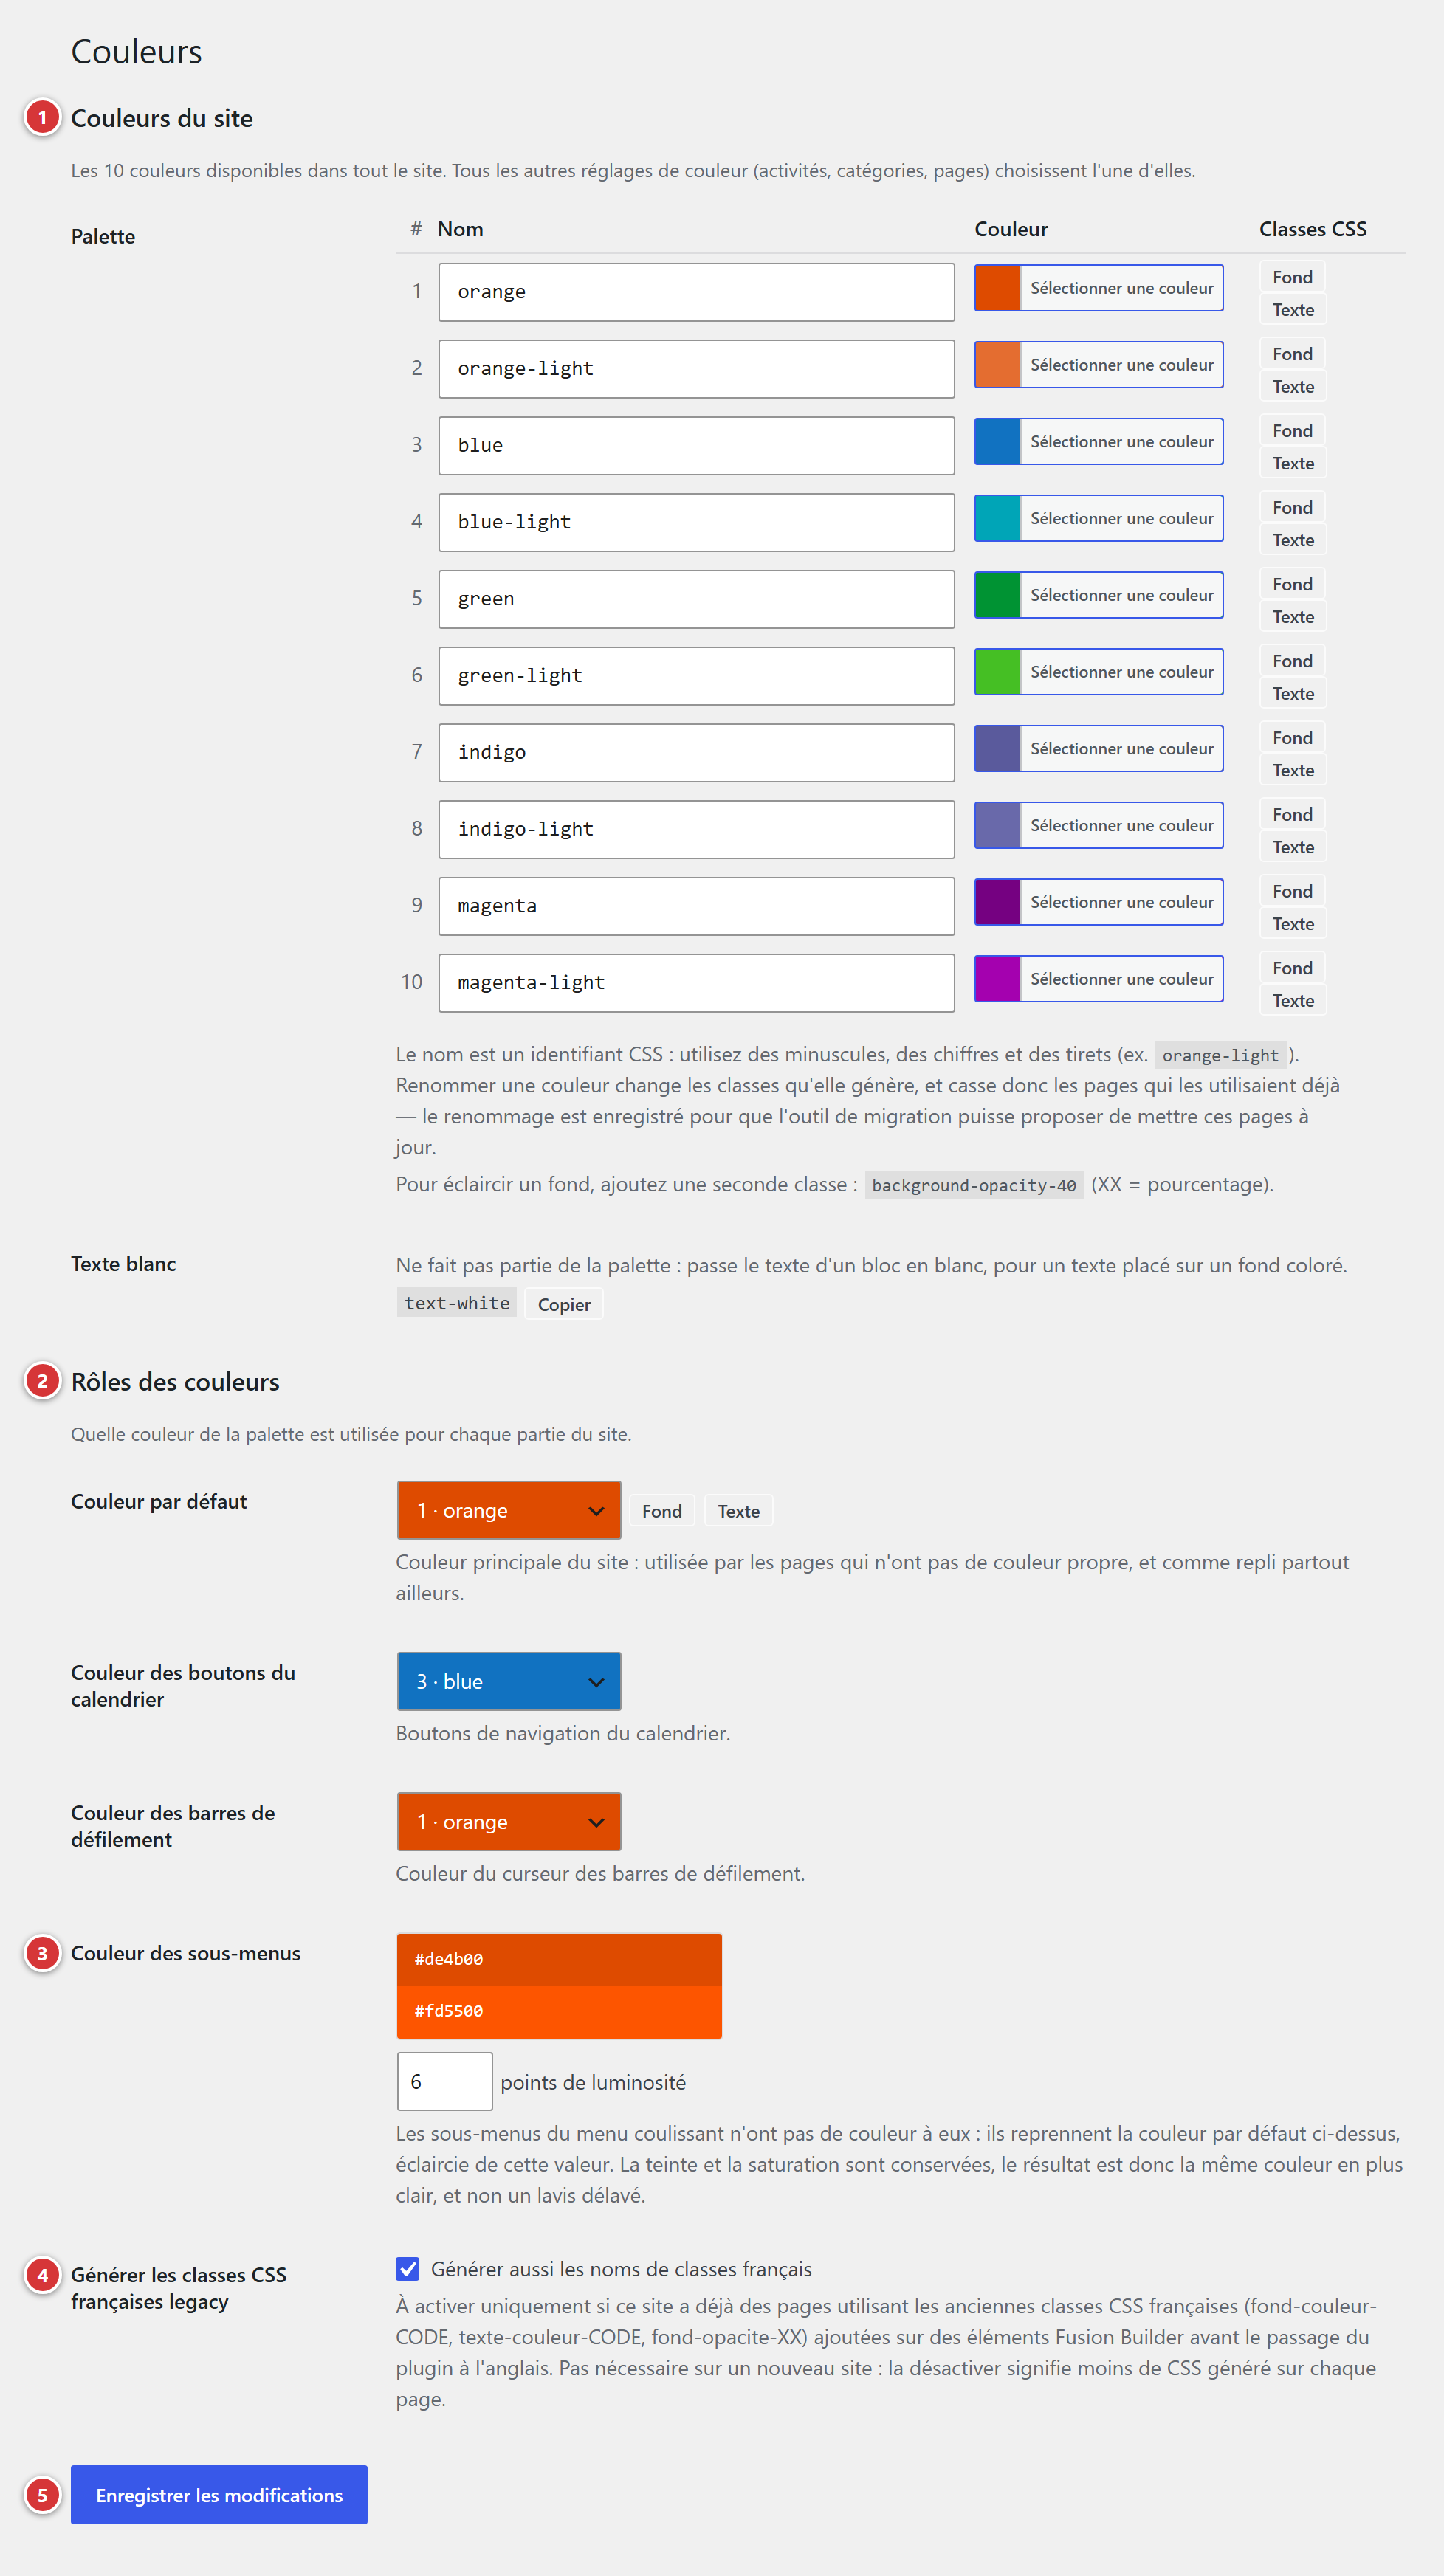
Task: Click the numbered badge 3 beside Couleur des sous-menus
Action: (x=42, y=1953)
